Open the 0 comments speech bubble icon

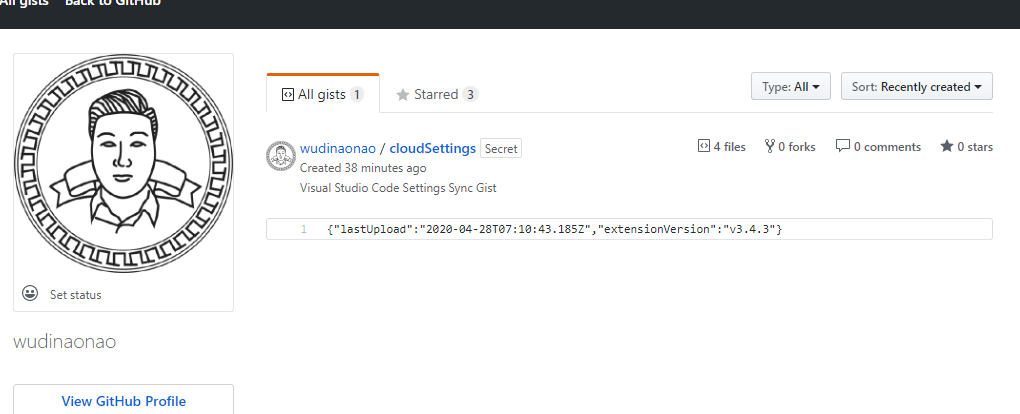tap(843, 147)
